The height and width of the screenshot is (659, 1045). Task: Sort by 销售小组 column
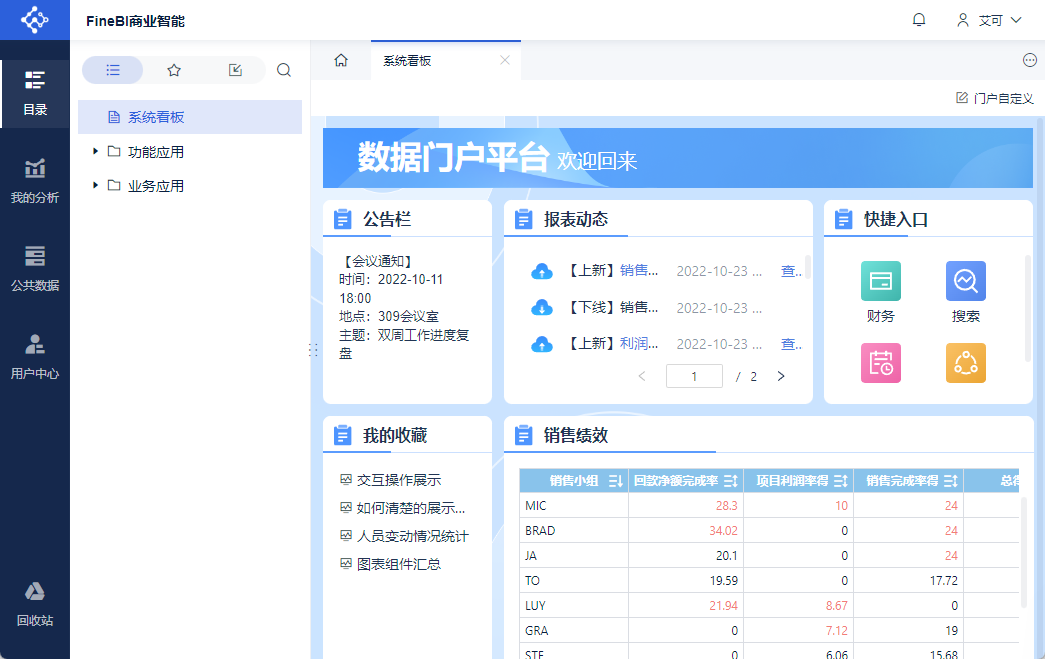(x=615, y=481)
